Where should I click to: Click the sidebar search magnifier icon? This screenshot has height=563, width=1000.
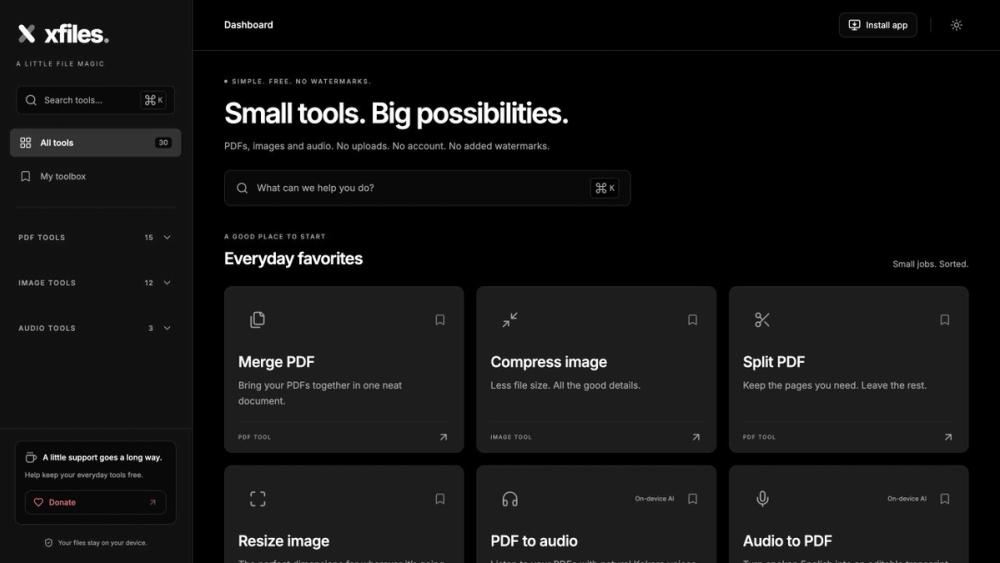(31, 100)
